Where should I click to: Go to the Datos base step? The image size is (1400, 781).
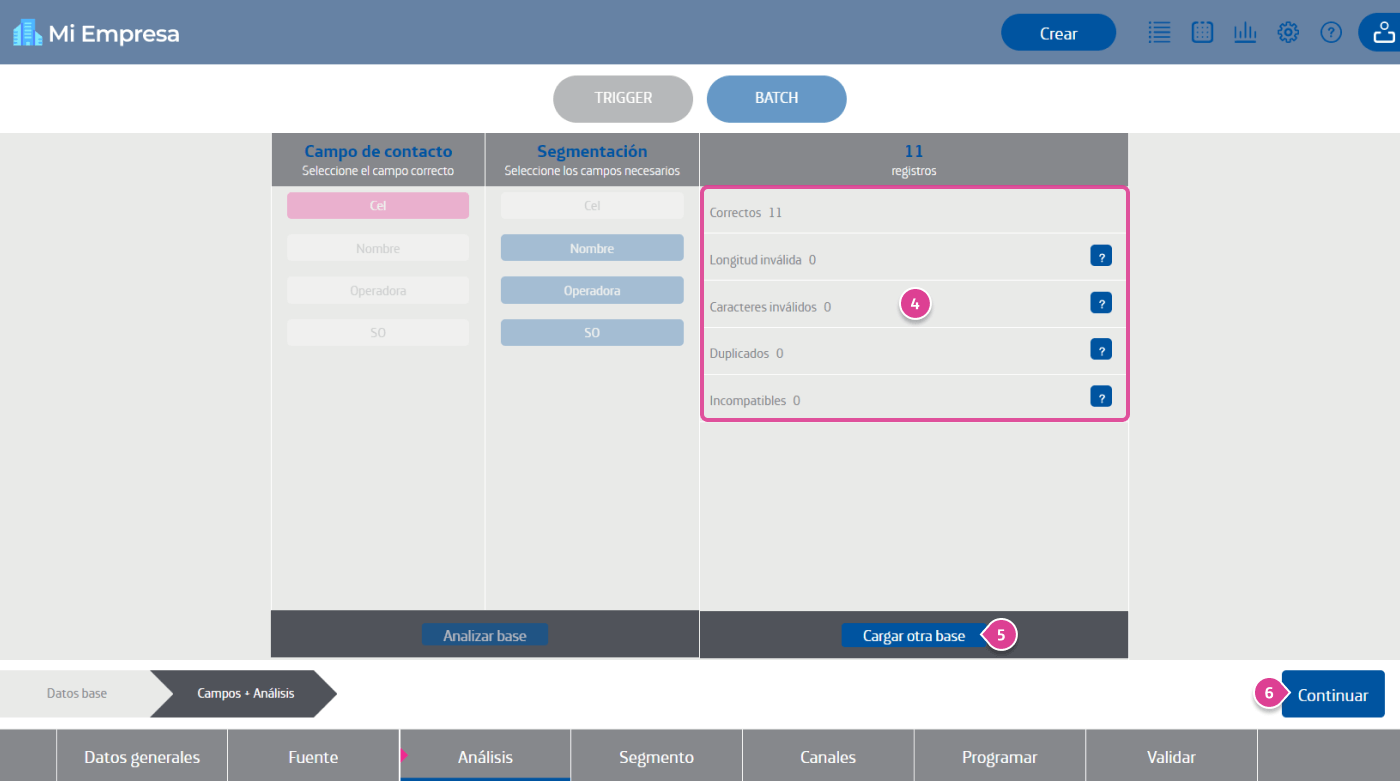click(77, 693)
